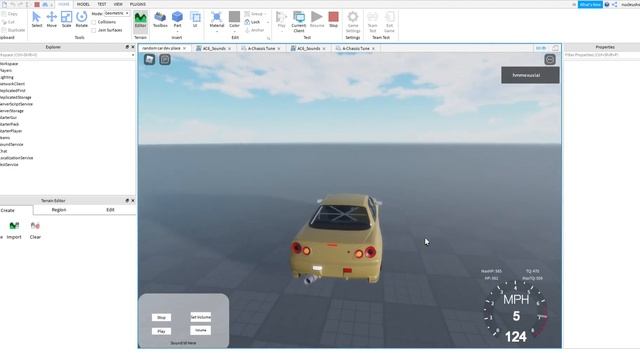Activate the Scale tool
640x360 pixels.
[66, 20]
